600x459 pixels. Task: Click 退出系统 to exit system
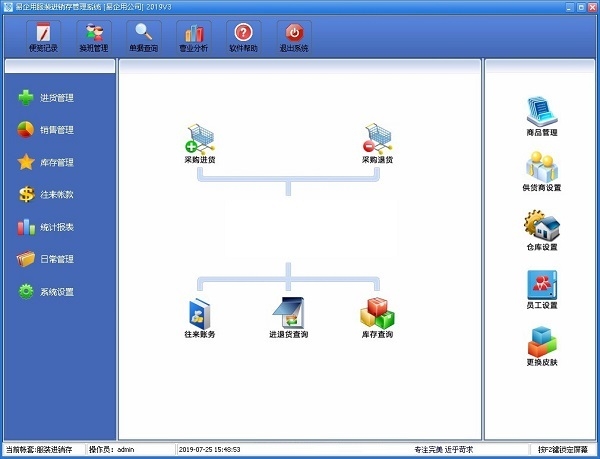click(x=293, y=36)
